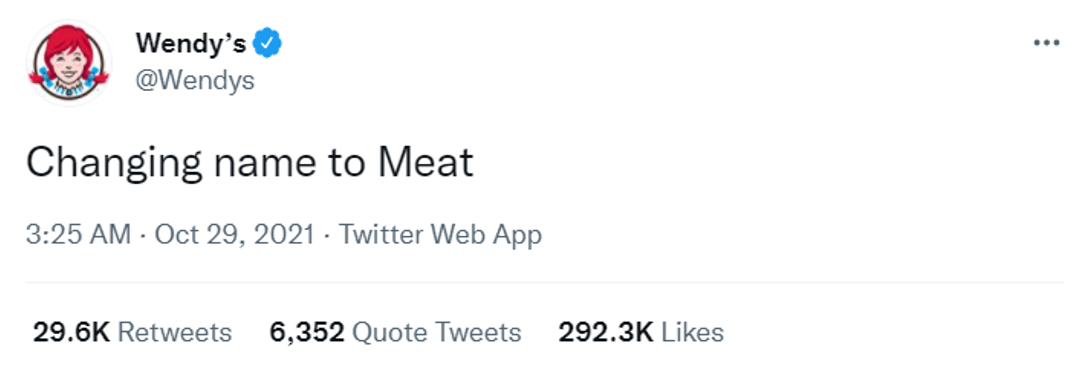
Task: View the Quote Tweets label
Action: point(437,333)
